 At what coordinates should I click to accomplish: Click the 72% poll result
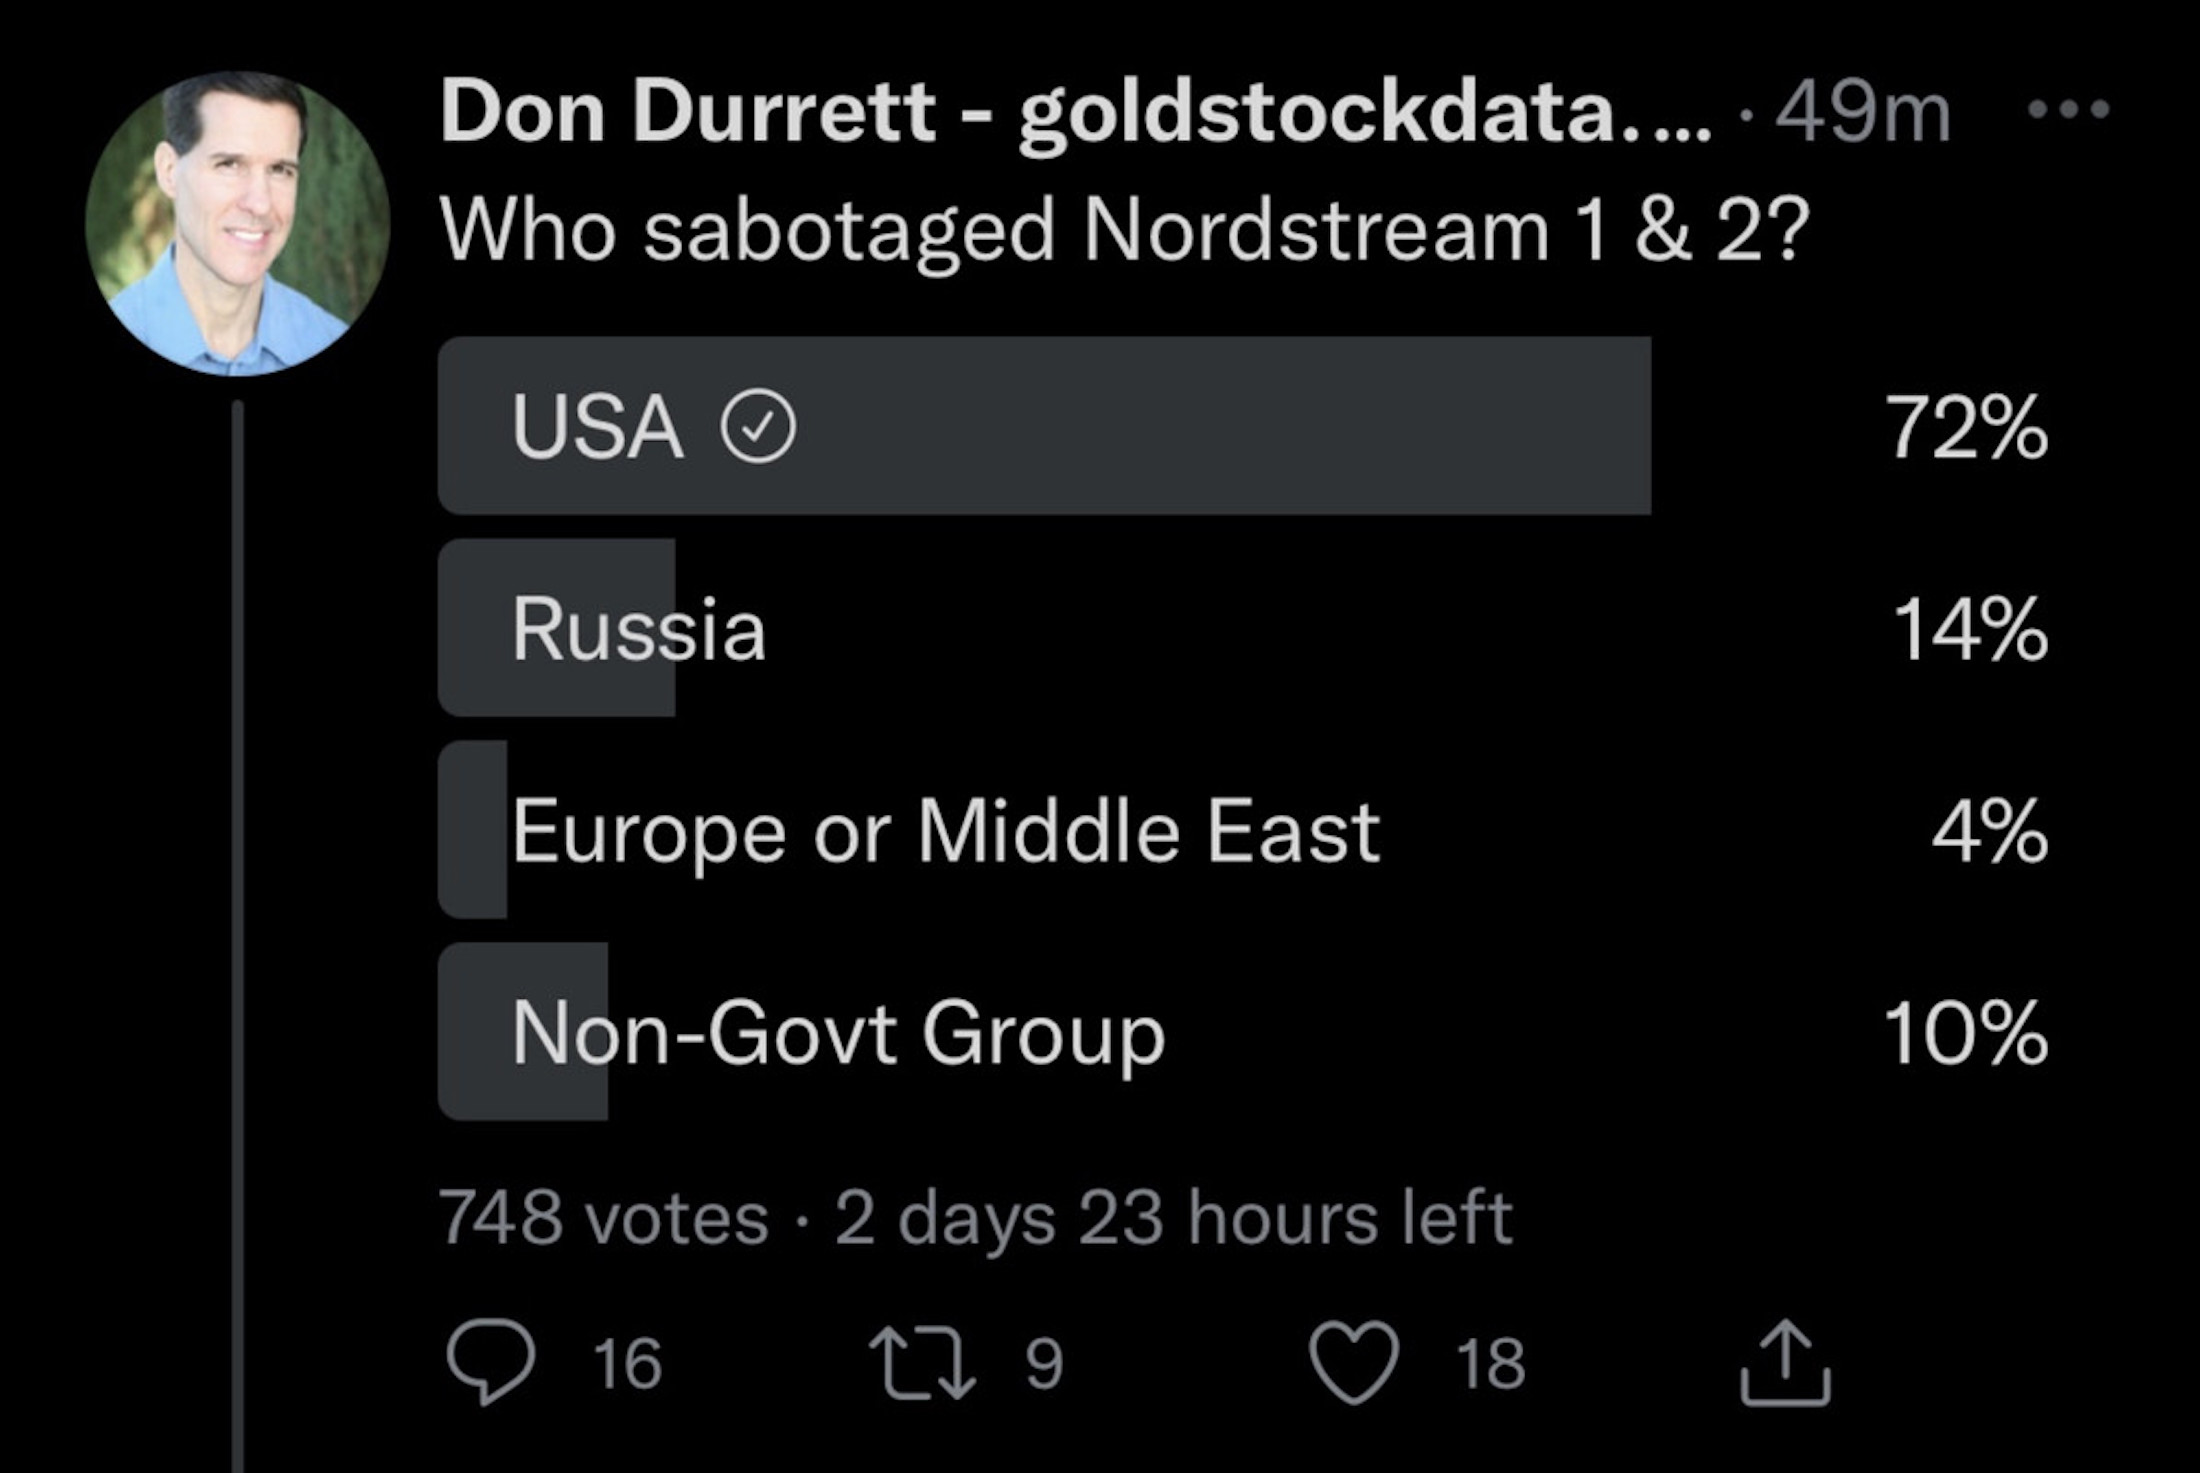(x=1965, y=427)
